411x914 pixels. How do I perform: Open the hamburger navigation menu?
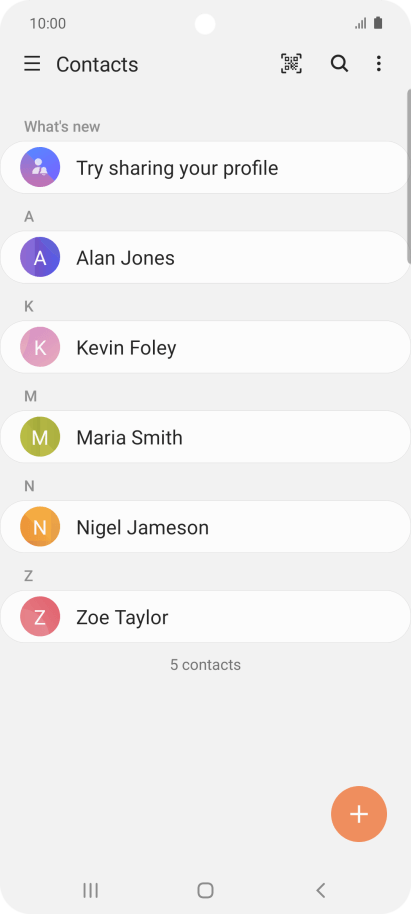click(32, 64)
